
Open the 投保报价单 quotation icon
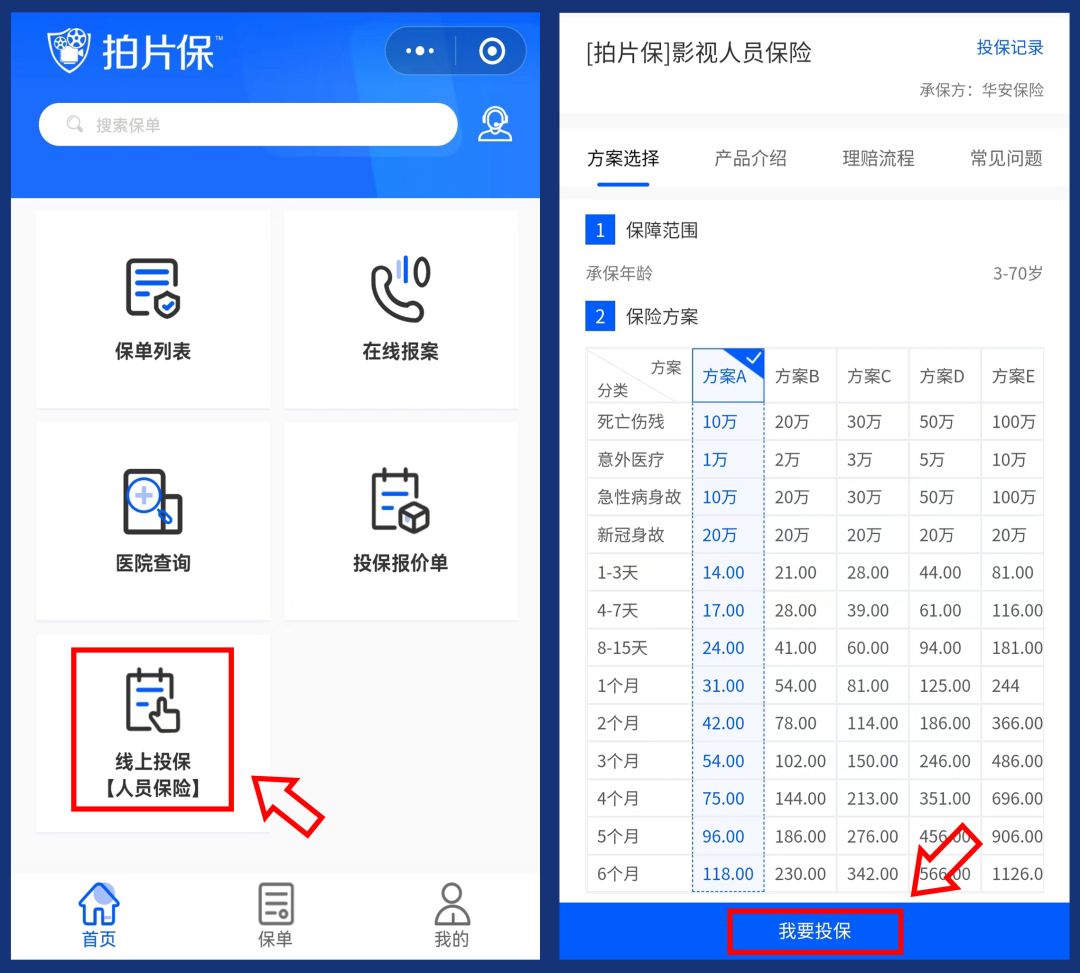point(400,501)
